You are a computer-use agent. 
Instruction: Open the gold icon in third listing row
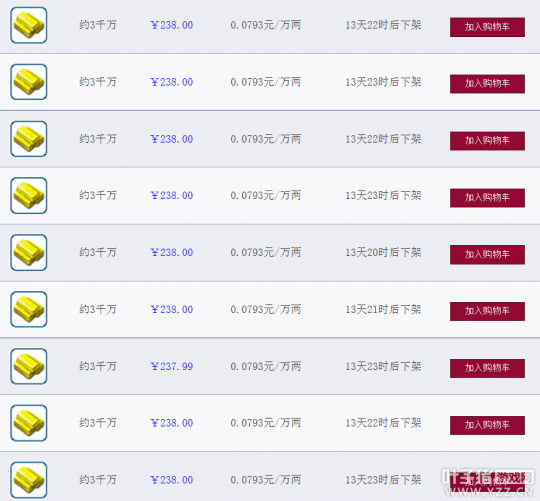point(29,139)
